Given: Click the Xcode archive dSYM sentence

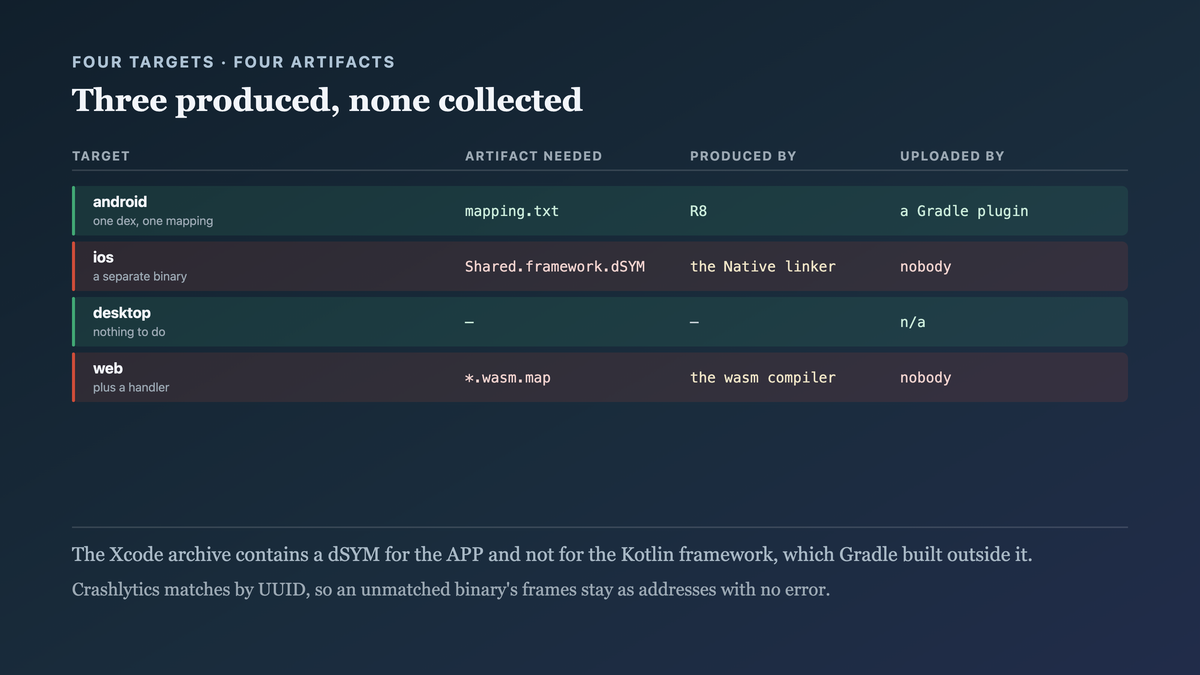Looking at the screenshot, I should point(552,554).
